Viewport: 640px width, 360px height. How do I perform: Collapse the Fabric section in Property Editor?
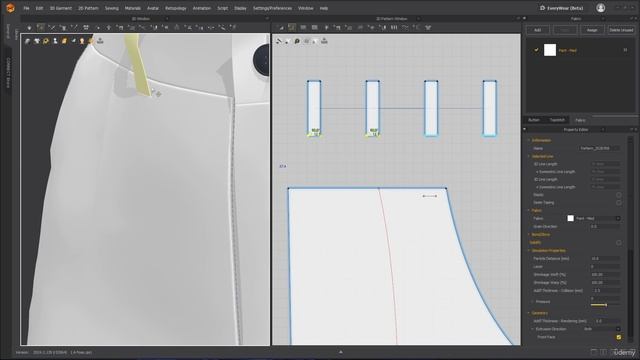tap(529, 211)
